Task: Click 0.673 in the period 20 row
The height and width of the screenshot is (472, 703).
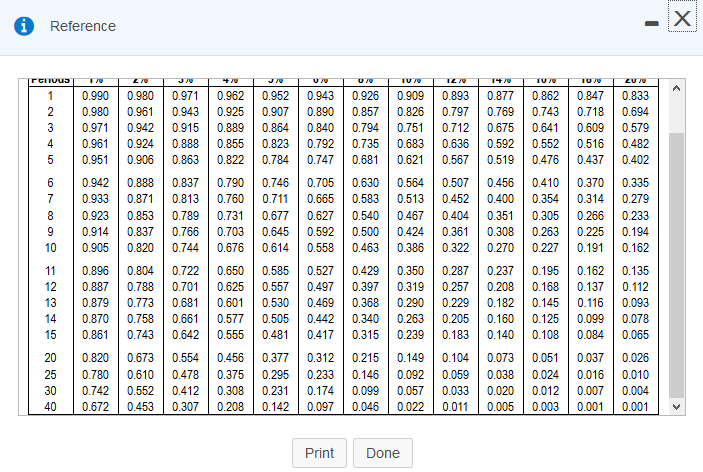Action: 140,358
